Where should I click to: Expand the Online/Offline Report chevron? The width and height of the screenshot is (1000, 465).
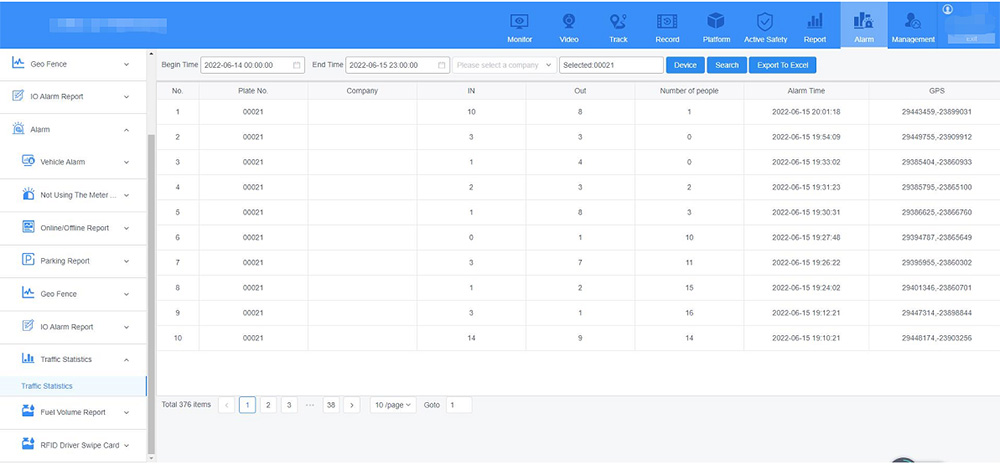[x=126, y=228]
